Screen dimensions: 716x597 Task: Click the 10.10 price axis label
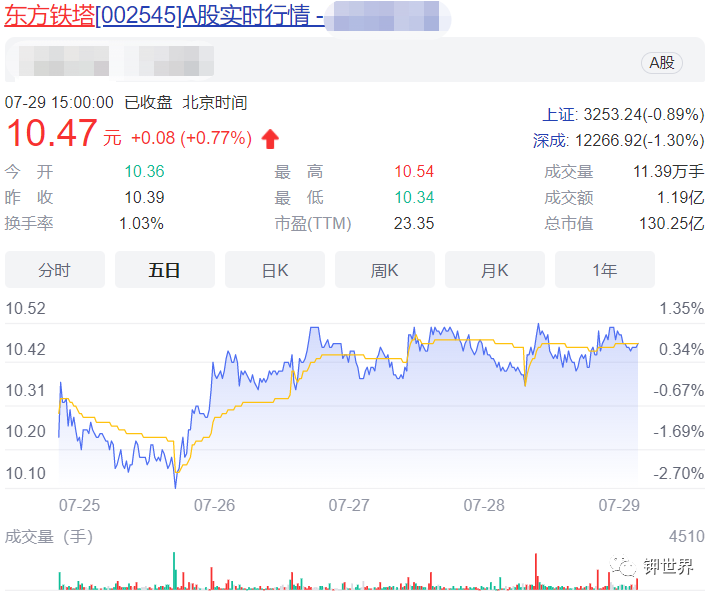(25, 473)
